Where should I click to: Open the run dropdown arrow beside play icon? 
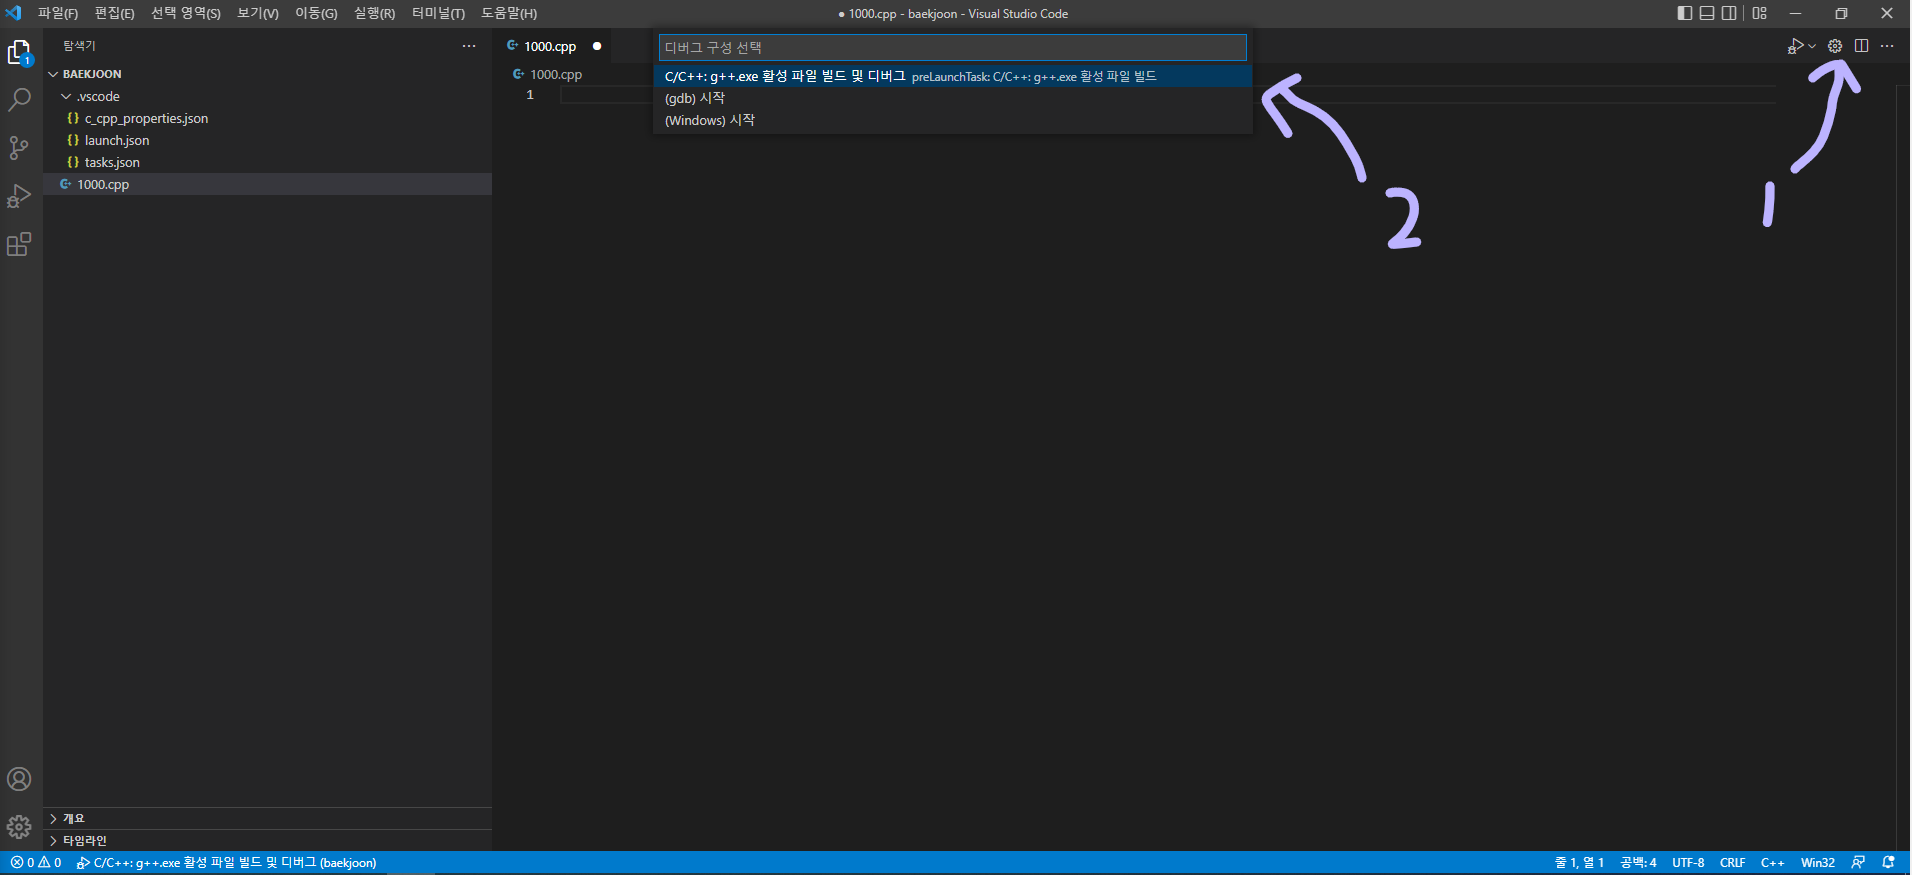coord(1812,46)
